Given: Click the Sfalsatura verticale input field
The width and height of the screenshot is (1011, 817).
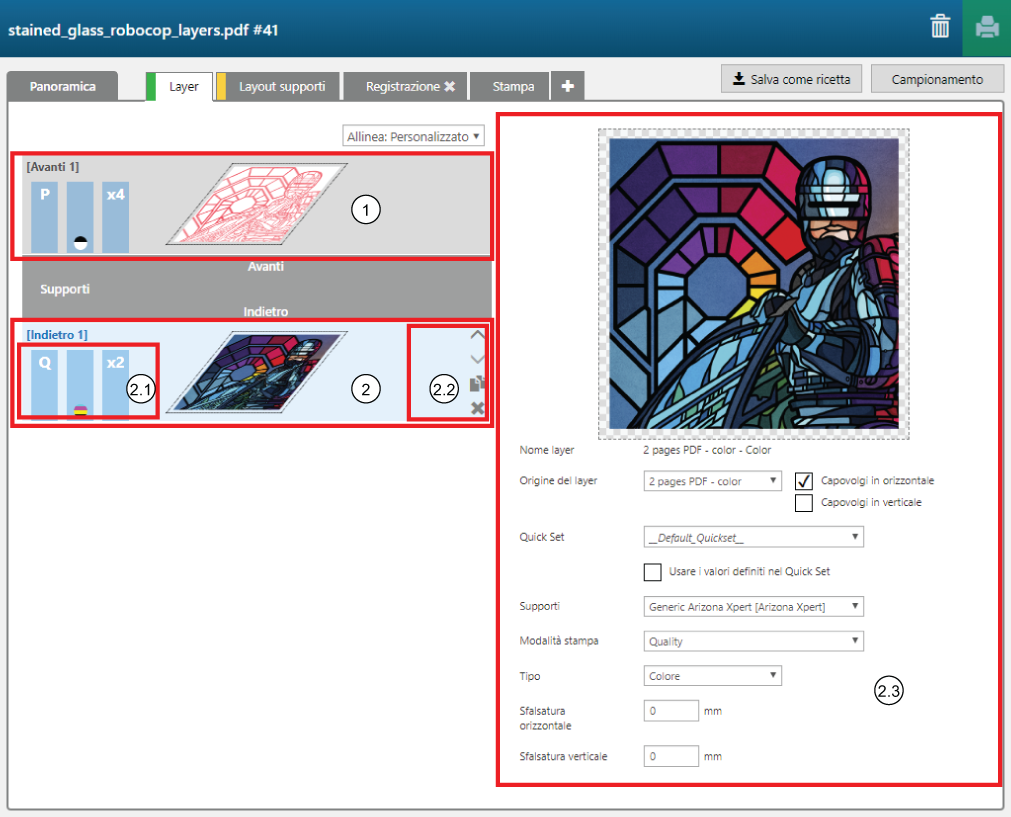Looking at the screenshot, I should pos(671,756).
